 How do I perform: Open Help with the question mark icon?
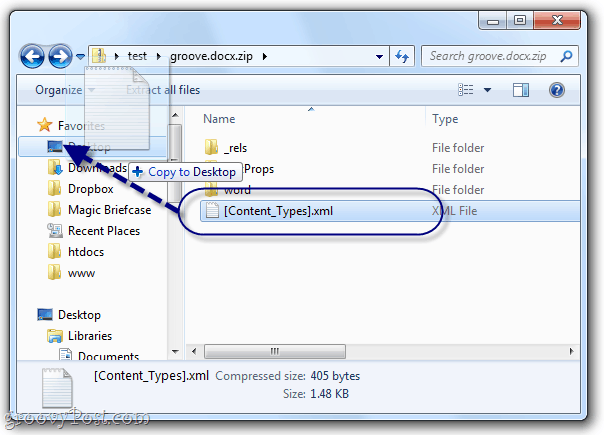pos(557,90)
